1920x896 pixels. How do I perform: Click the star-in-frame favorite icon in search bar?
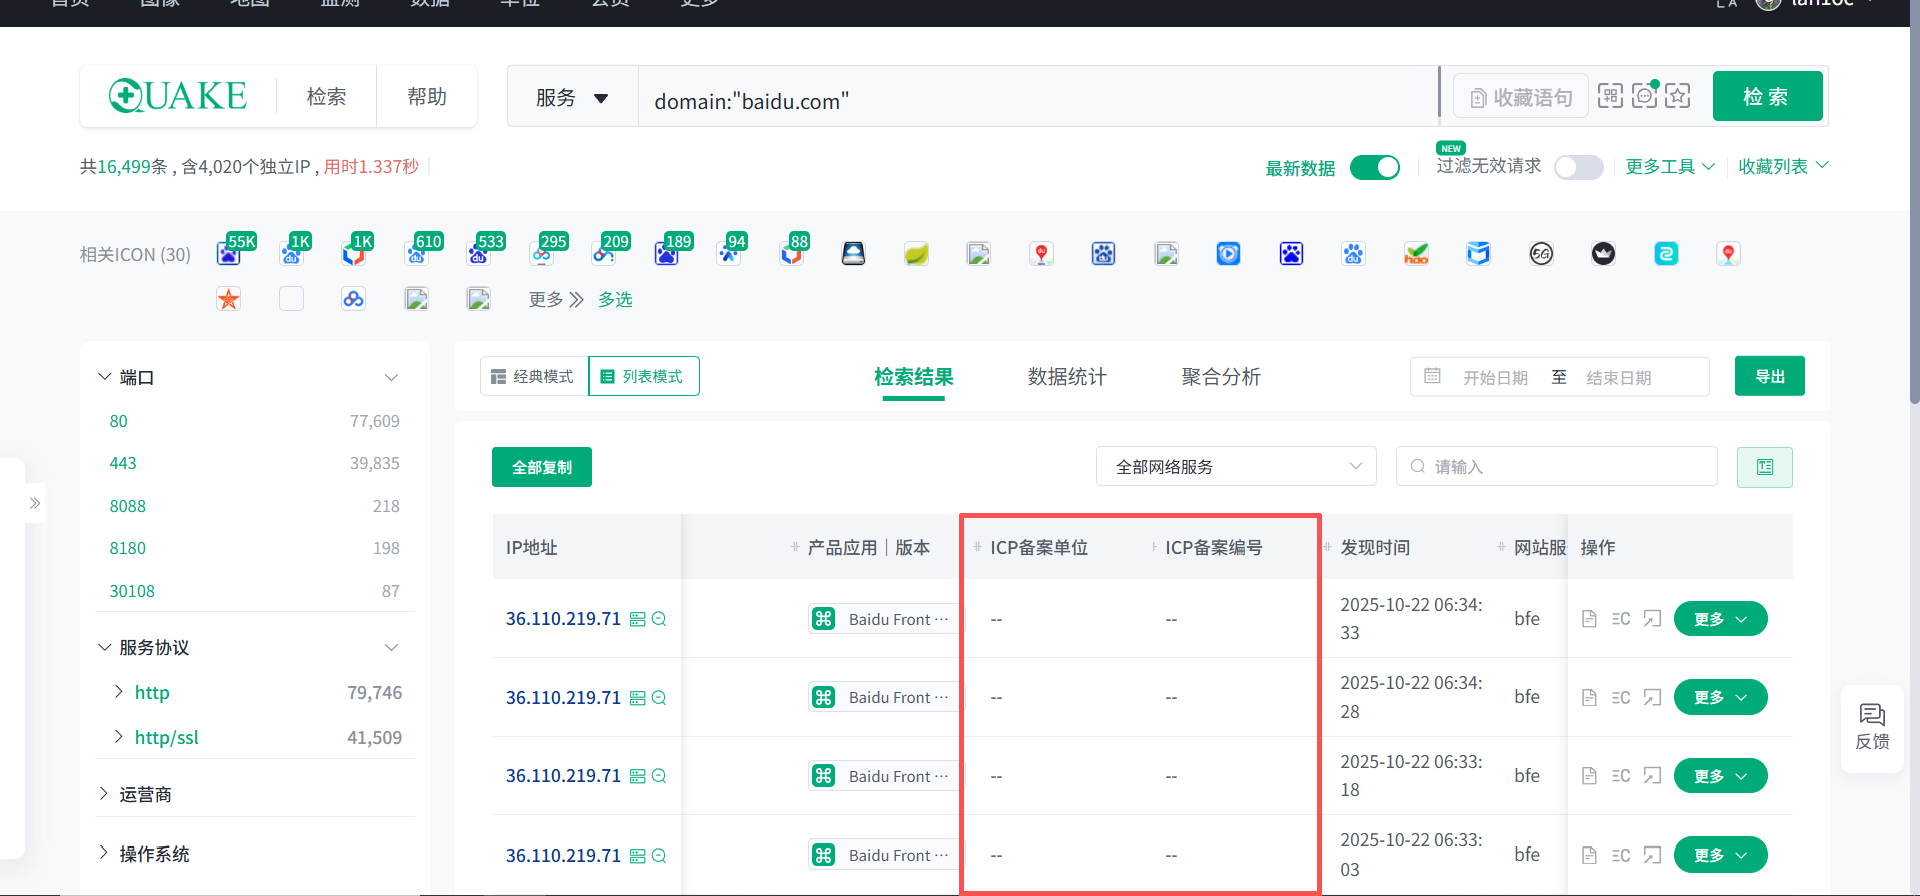[1678, 96]
